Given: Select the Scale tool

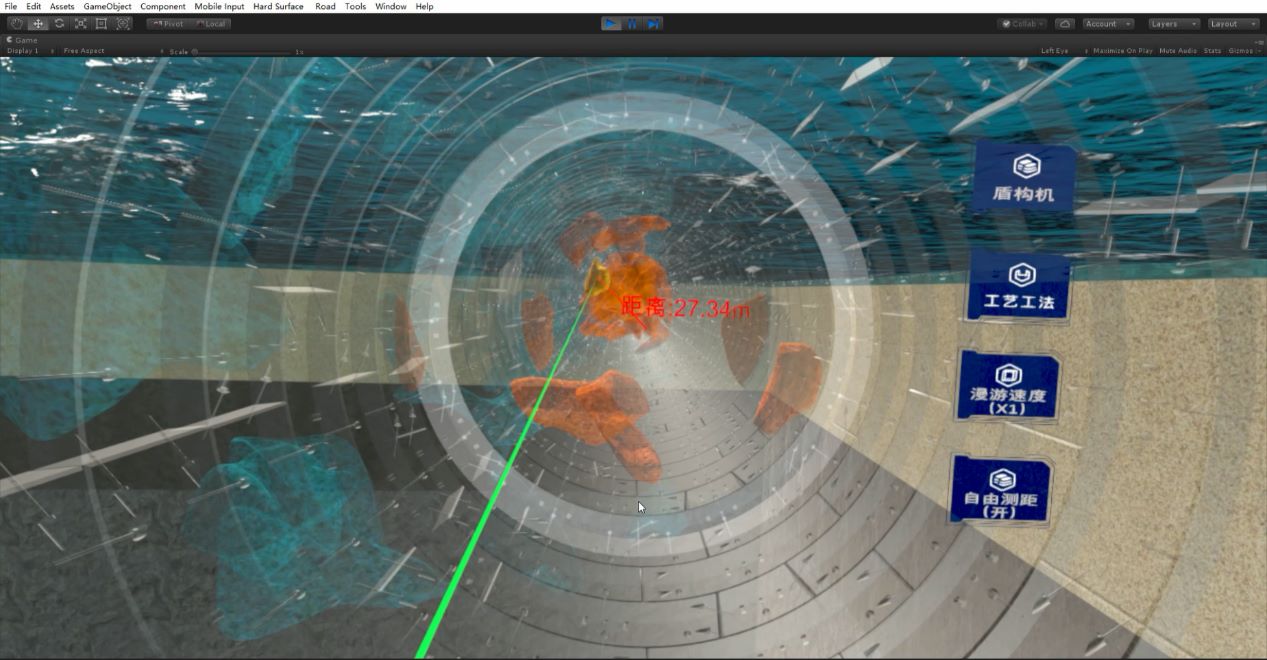Looking at the screenshot, I should [x=80, y=23].
